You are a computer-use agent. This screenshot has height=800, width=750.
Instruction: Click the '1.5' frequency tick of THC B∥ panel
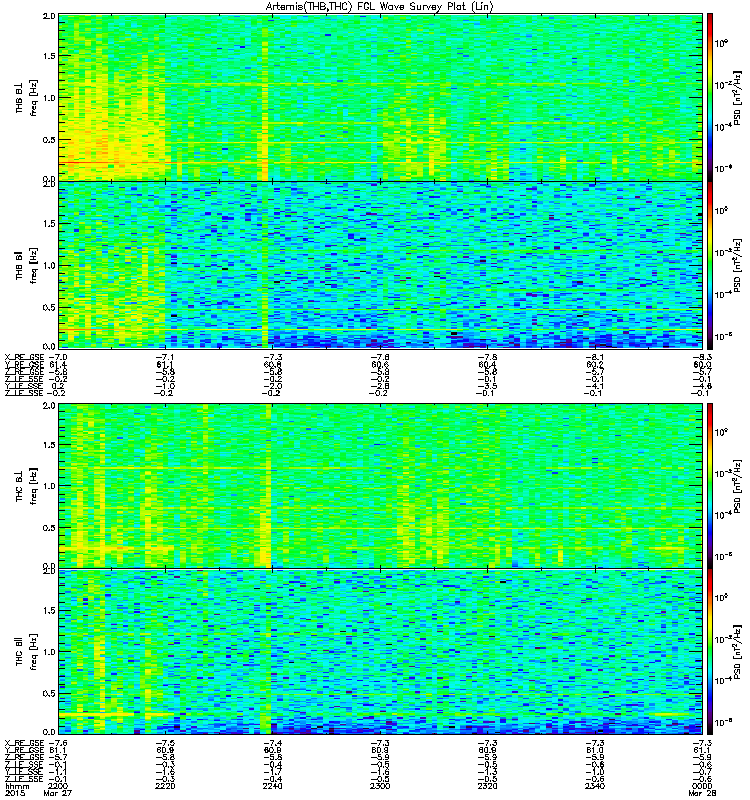point(49,610)
